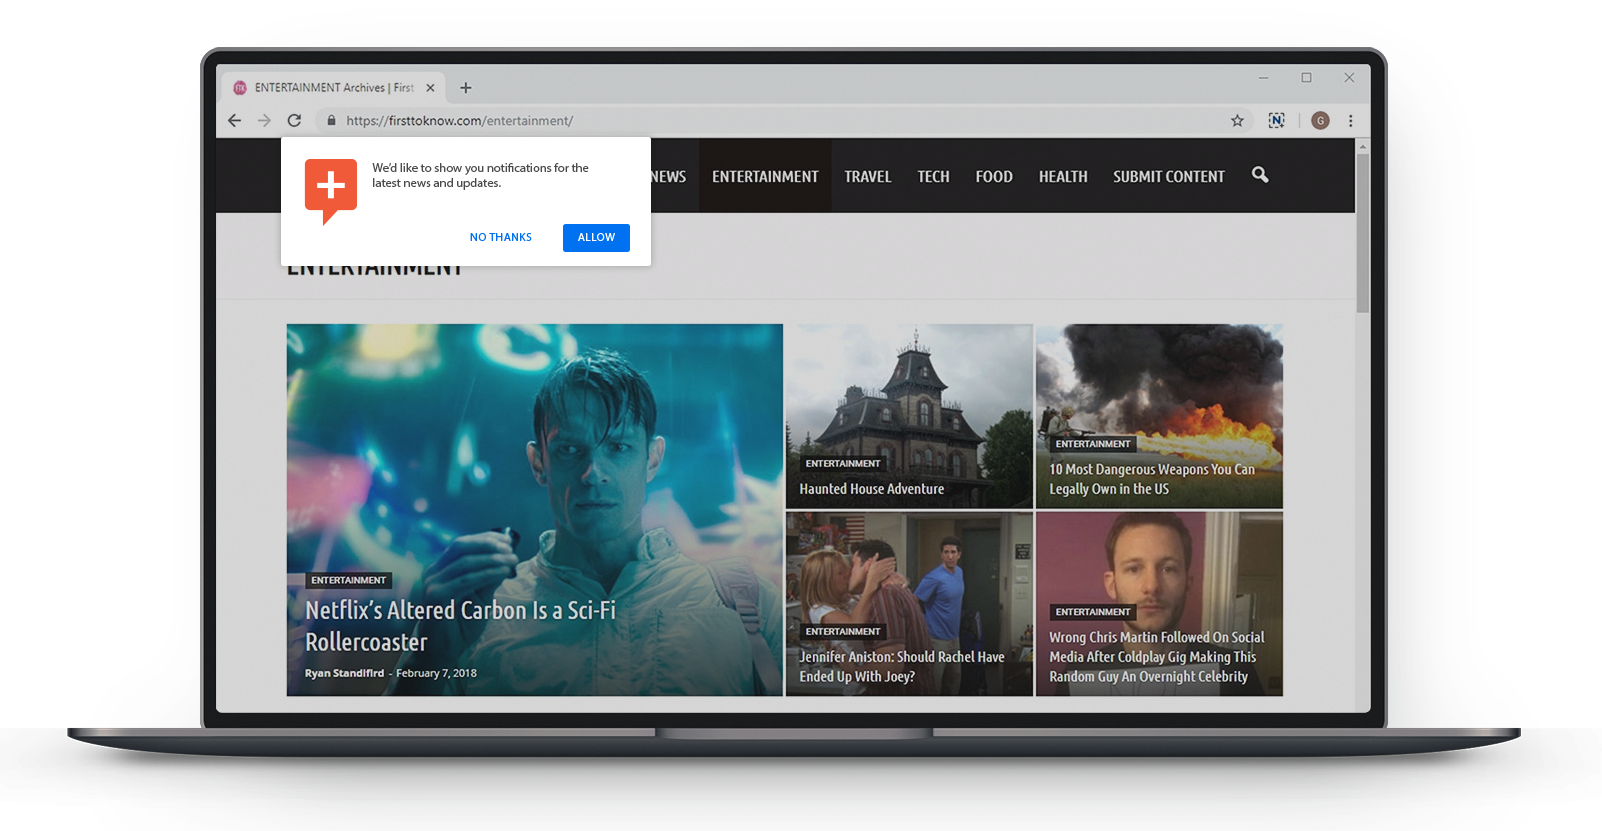Click the site search magnifier icon

click(1260, 175)
